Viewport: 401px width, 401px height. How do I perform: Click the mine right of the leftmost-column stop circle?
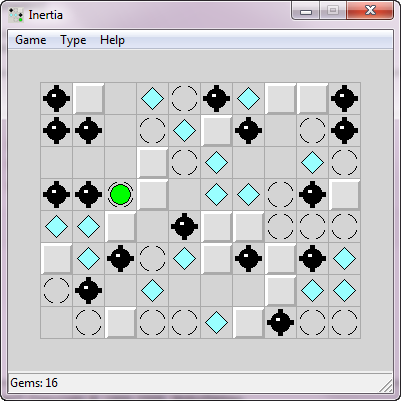pos(88,290)
